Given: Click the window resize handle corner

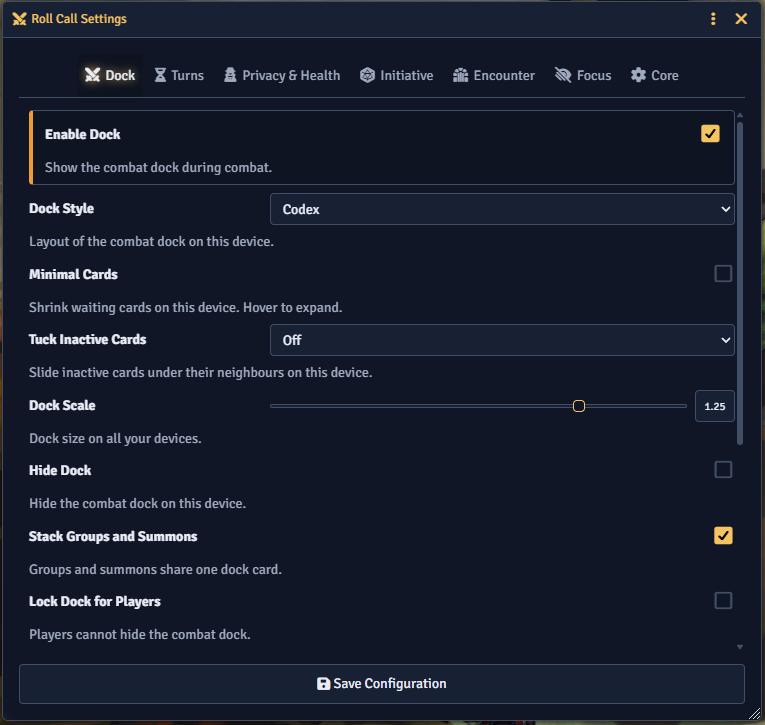Looking at the screenshot, I should point(755,714).
